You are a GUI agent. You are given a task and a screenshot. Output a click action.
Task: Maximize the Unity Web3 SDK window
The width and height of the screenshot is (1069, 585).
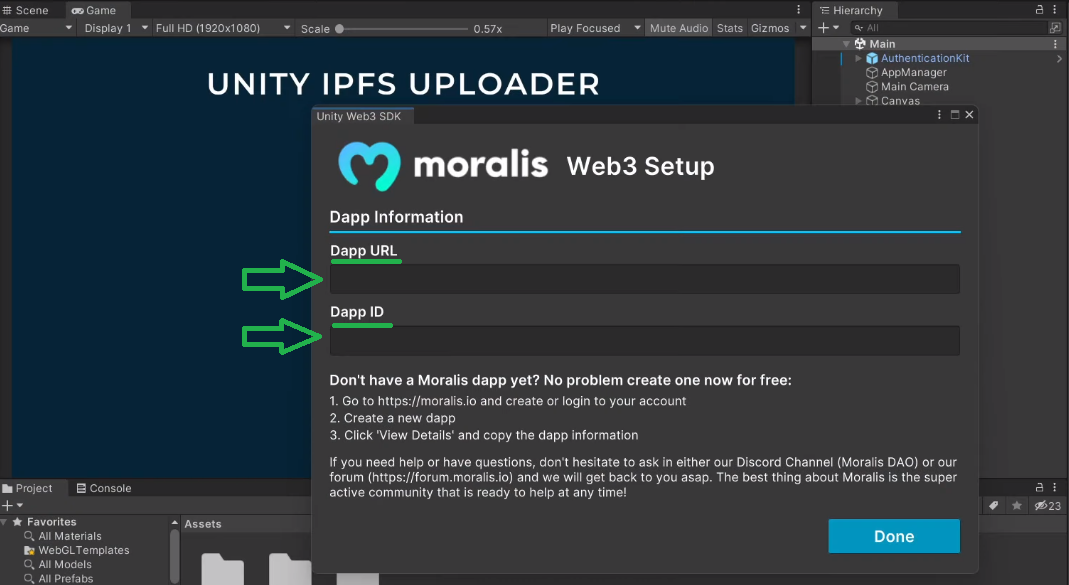point(954,115)
